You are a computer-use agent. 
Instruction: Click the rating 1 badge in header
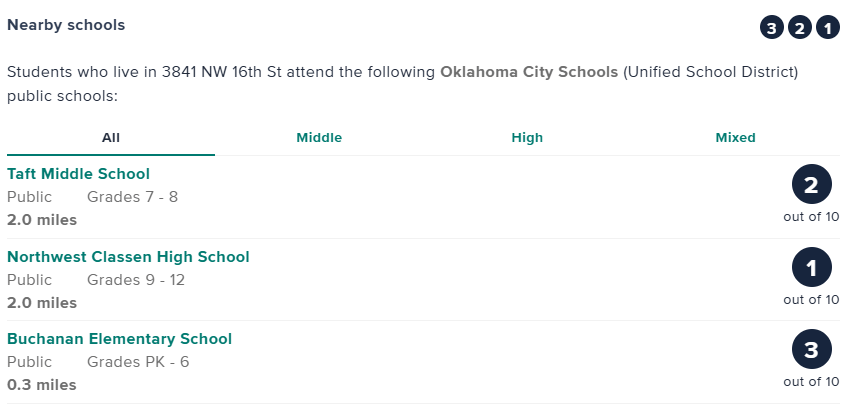828,27
